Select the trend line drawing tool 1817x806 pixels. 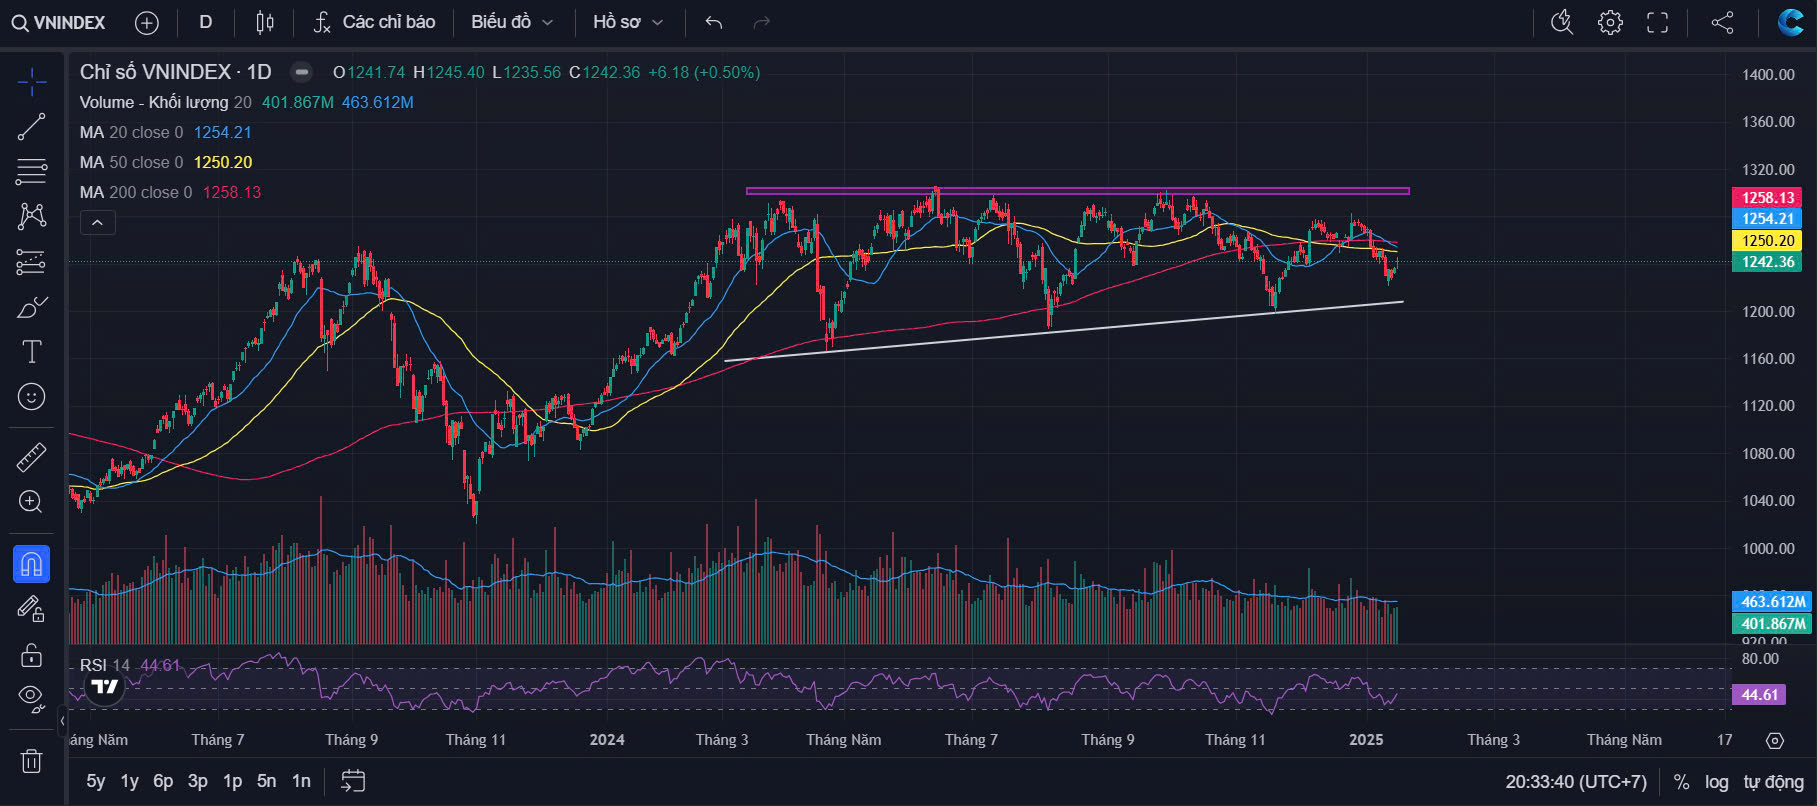click(x=31, y=126)
